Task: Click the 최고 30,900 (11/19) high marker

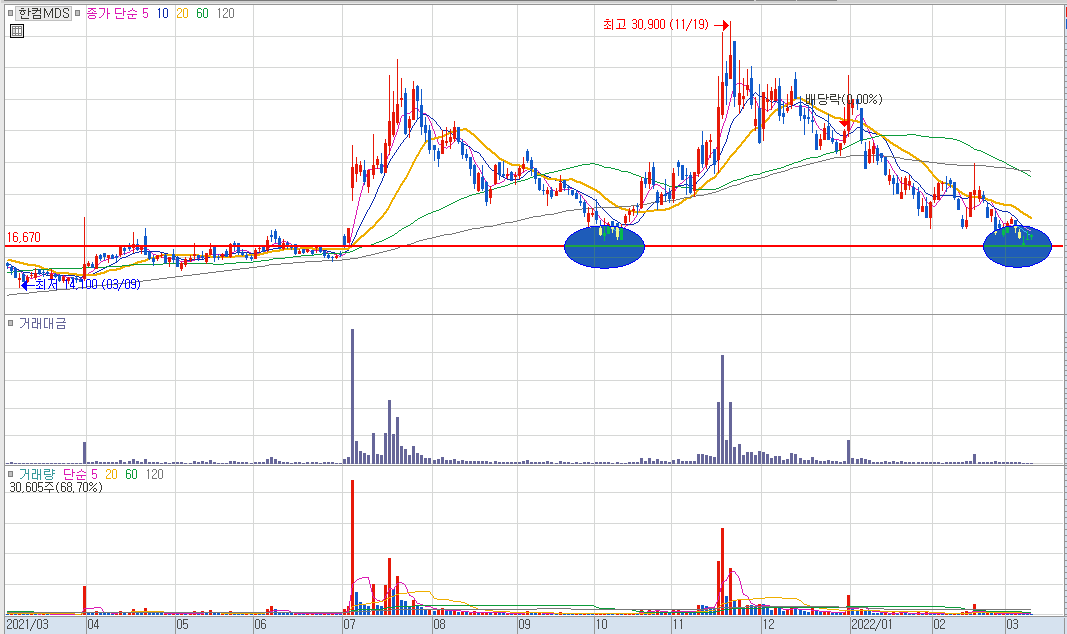Action: click(655, 24)
